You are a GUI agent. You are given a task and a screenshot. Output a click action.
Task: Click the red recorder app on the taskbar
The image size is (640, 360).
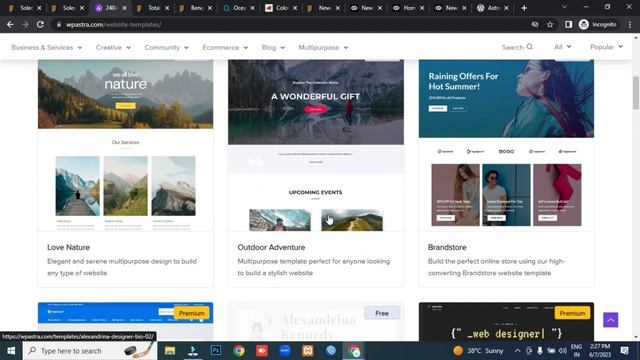click(262, 351)
